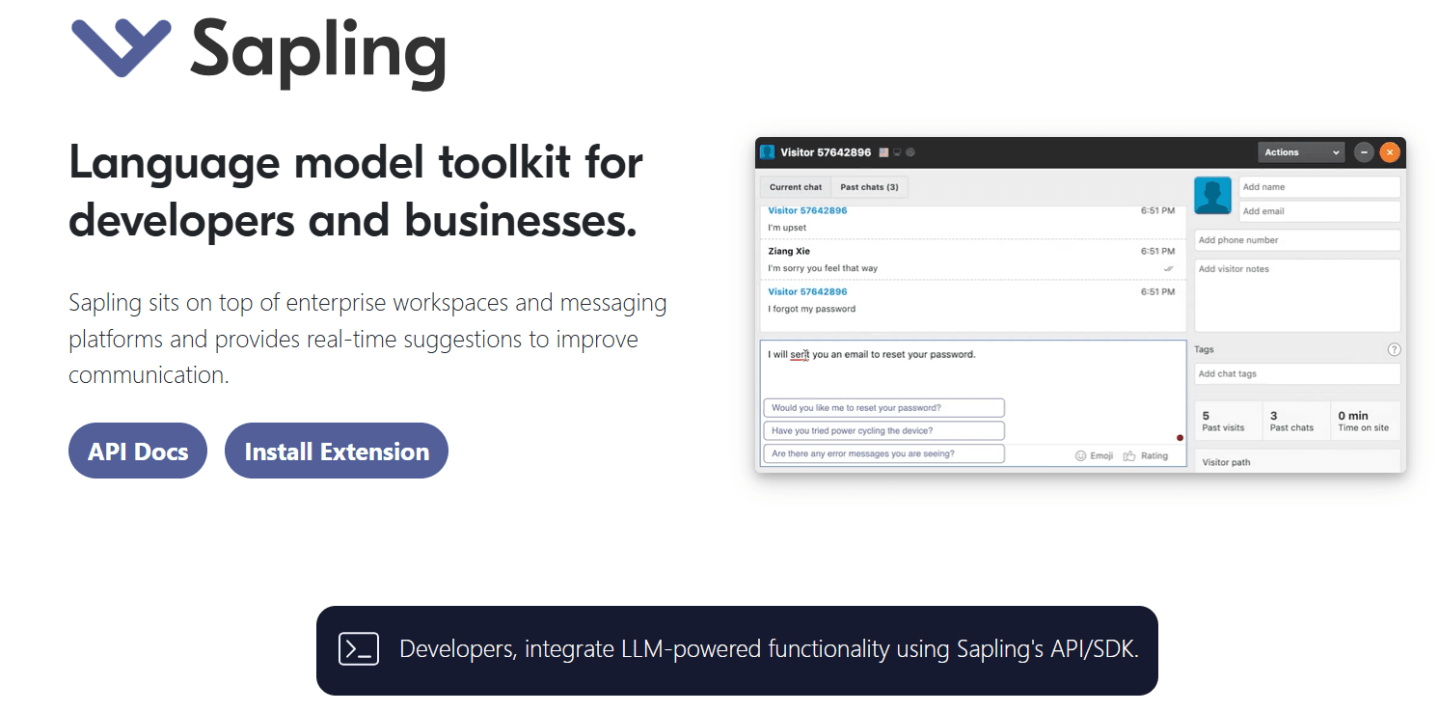Expand the Actions menu chevron
Image resolution: width=1439 pixels, height=712 pixels.
1336,151
